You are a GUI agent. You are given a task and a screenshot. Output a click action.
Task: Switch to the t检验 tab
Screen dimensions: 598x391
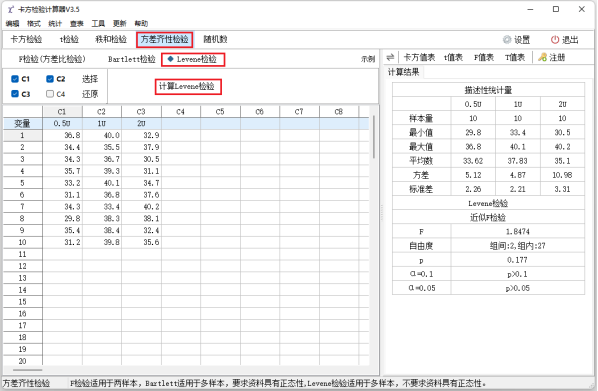tap(69, 39)
